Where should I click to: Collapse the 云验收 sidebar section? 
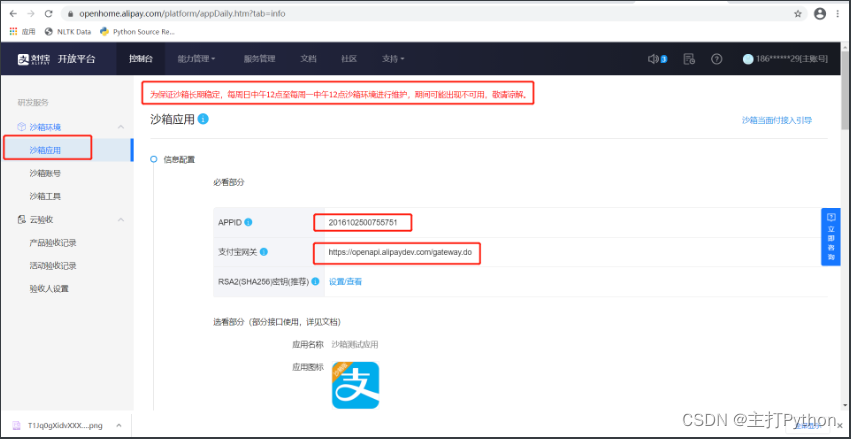(x=121, y=220)
